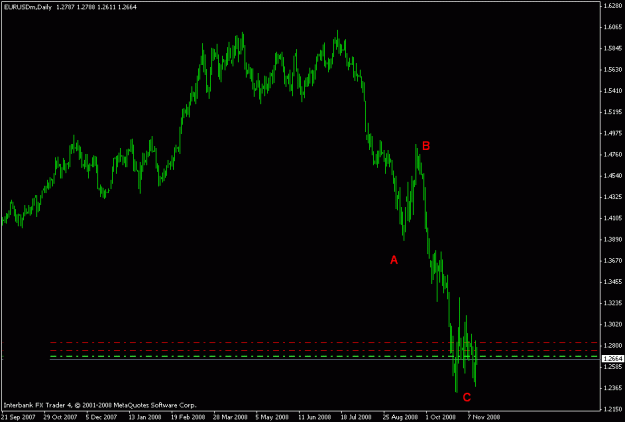Click the 1.4760 price axis label

tap(613, 154)
